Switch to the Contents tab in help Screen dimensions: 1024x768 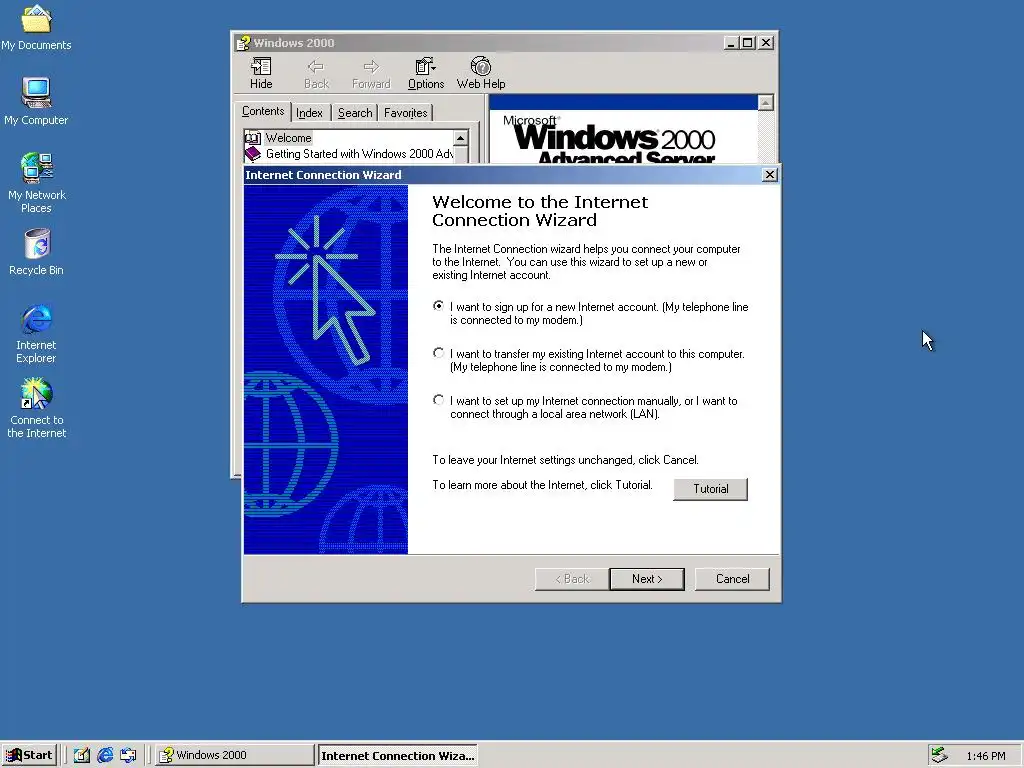click(263, 111)
